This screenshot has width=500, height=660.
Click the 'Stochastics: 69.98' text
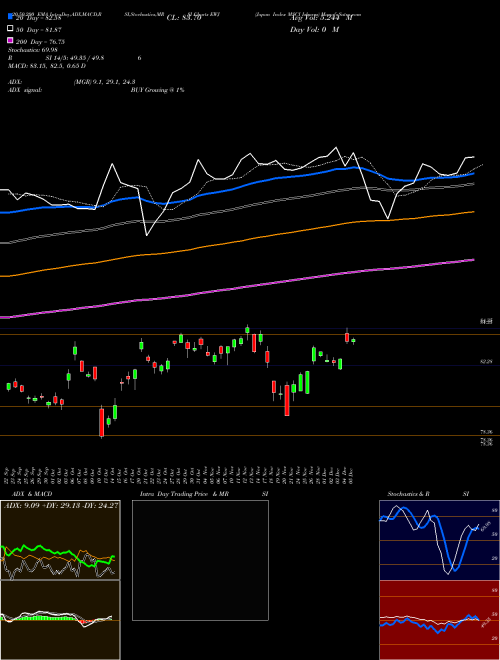click(x=32, y=50)
